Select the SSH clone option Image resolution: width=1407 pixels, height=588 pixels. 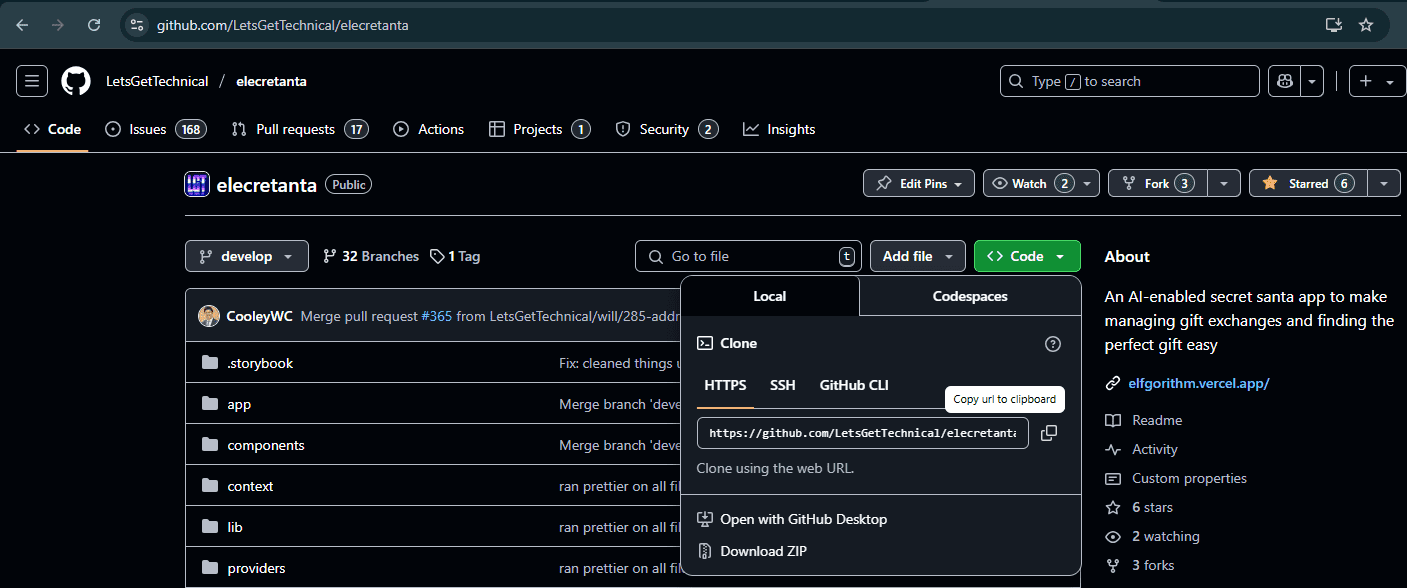tap(783, 385)
